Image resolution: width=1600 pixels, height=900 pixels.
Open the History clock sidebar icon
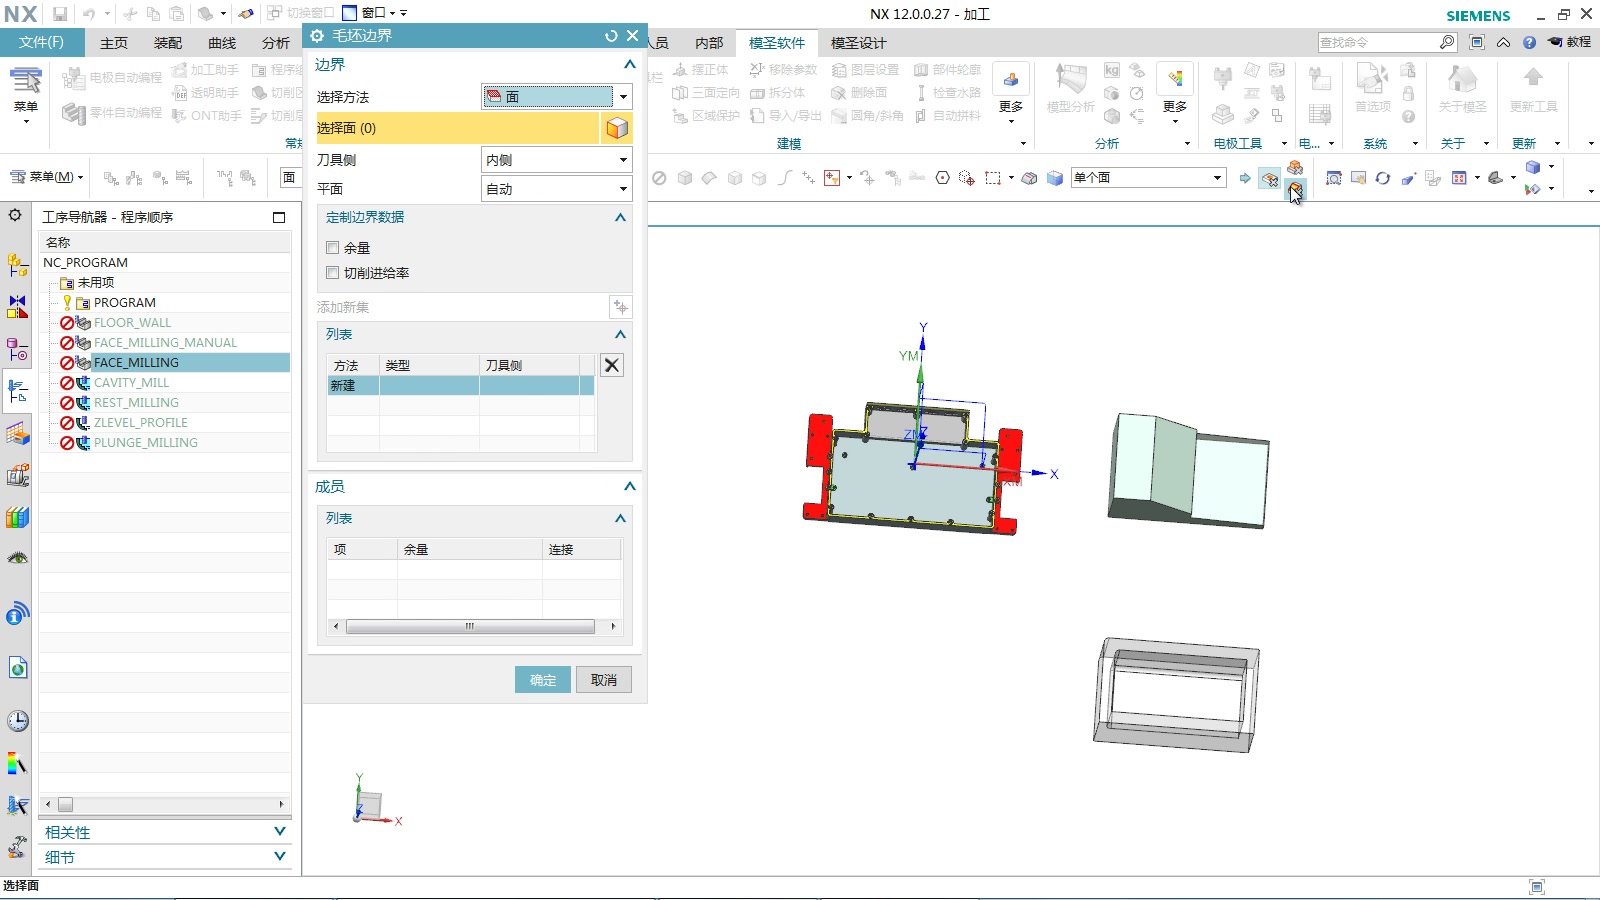pos(17,721)
